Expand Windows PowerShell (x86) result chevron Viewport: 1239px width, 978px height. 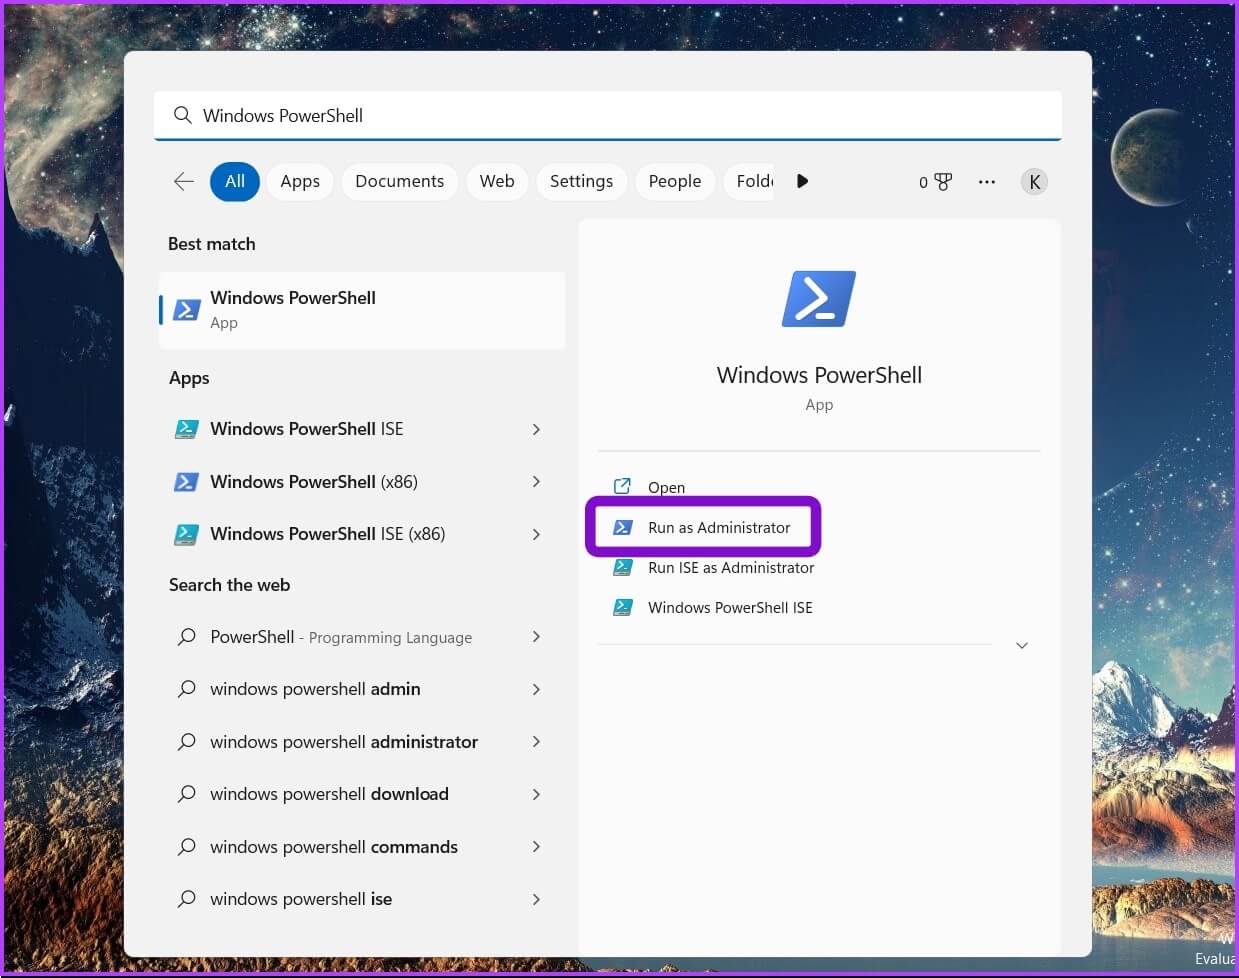pos(536,482)
